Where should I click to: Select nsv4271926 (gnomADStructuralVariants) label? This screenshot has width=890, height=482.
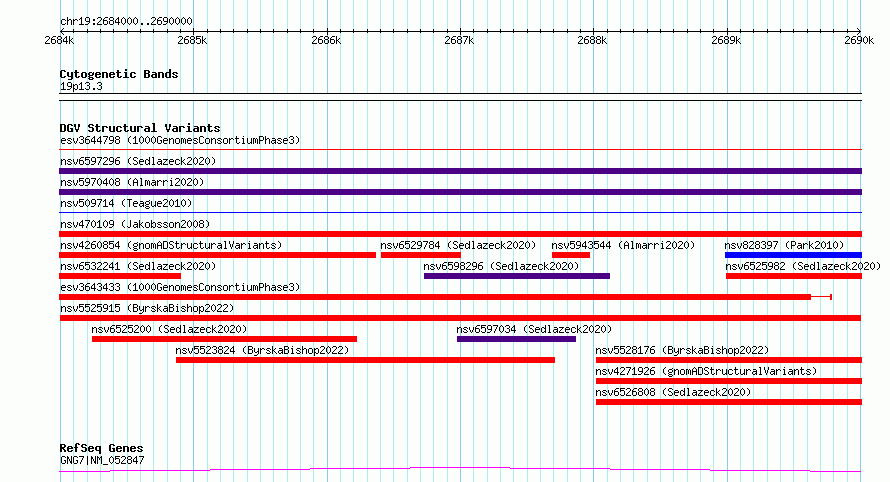tap(706, 371)
